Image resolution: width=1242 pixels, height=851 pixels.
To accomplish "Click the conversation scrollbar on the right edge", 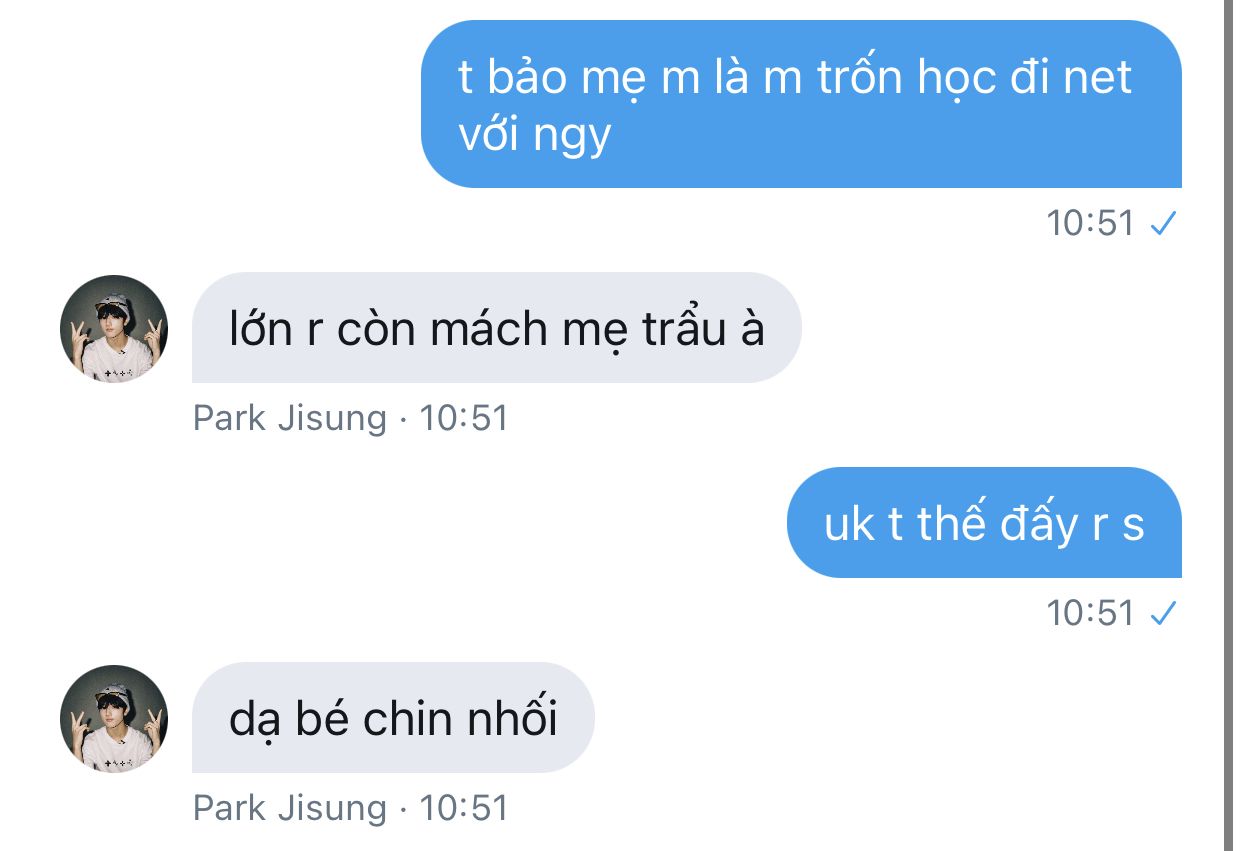I will [x=1231, y=425].
